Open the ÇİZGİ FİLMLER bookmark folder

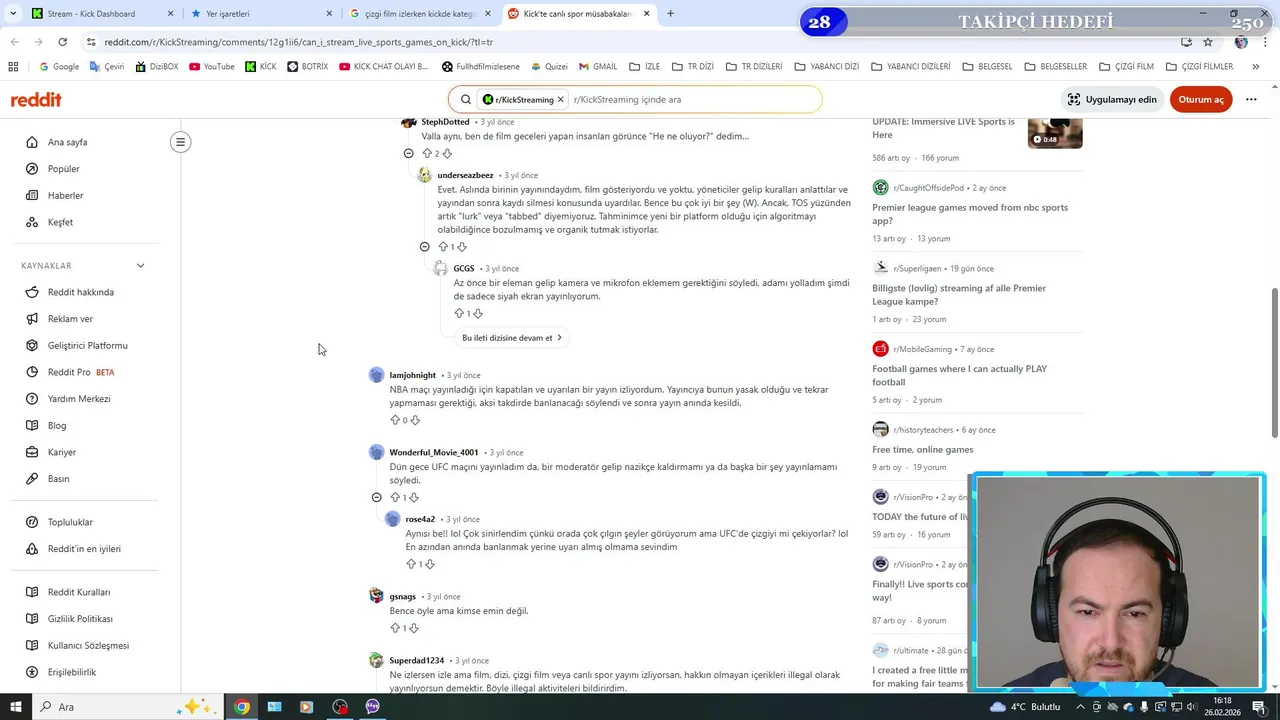[1199, 67]
